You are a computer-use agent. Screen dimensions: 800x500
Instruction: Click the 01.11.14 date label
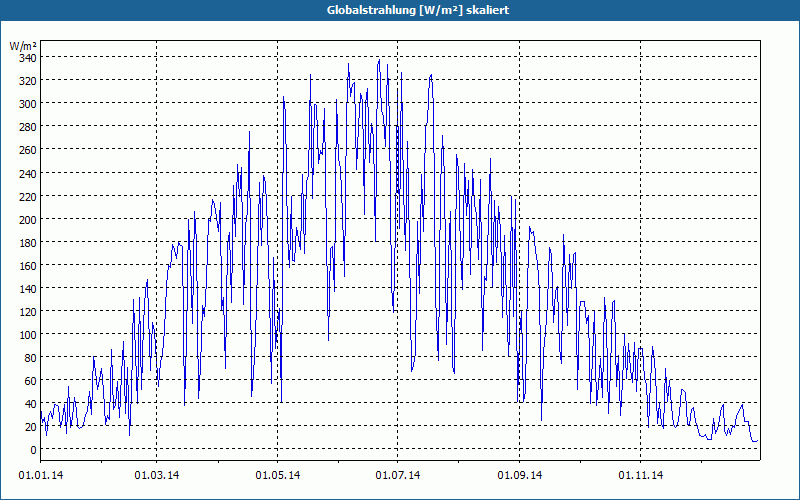pyautogui.click(x=641, y=476)
